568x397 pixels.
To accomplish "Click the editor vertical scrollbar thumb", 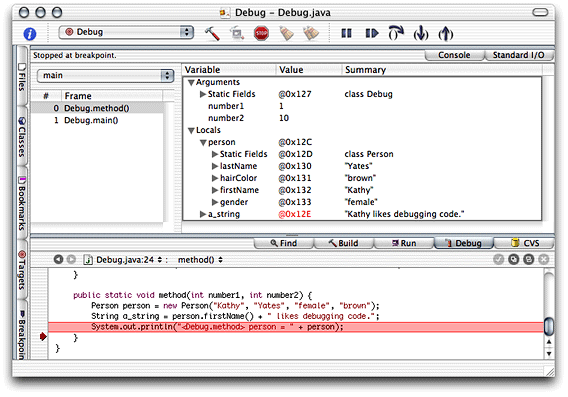I will click(549, 326).
